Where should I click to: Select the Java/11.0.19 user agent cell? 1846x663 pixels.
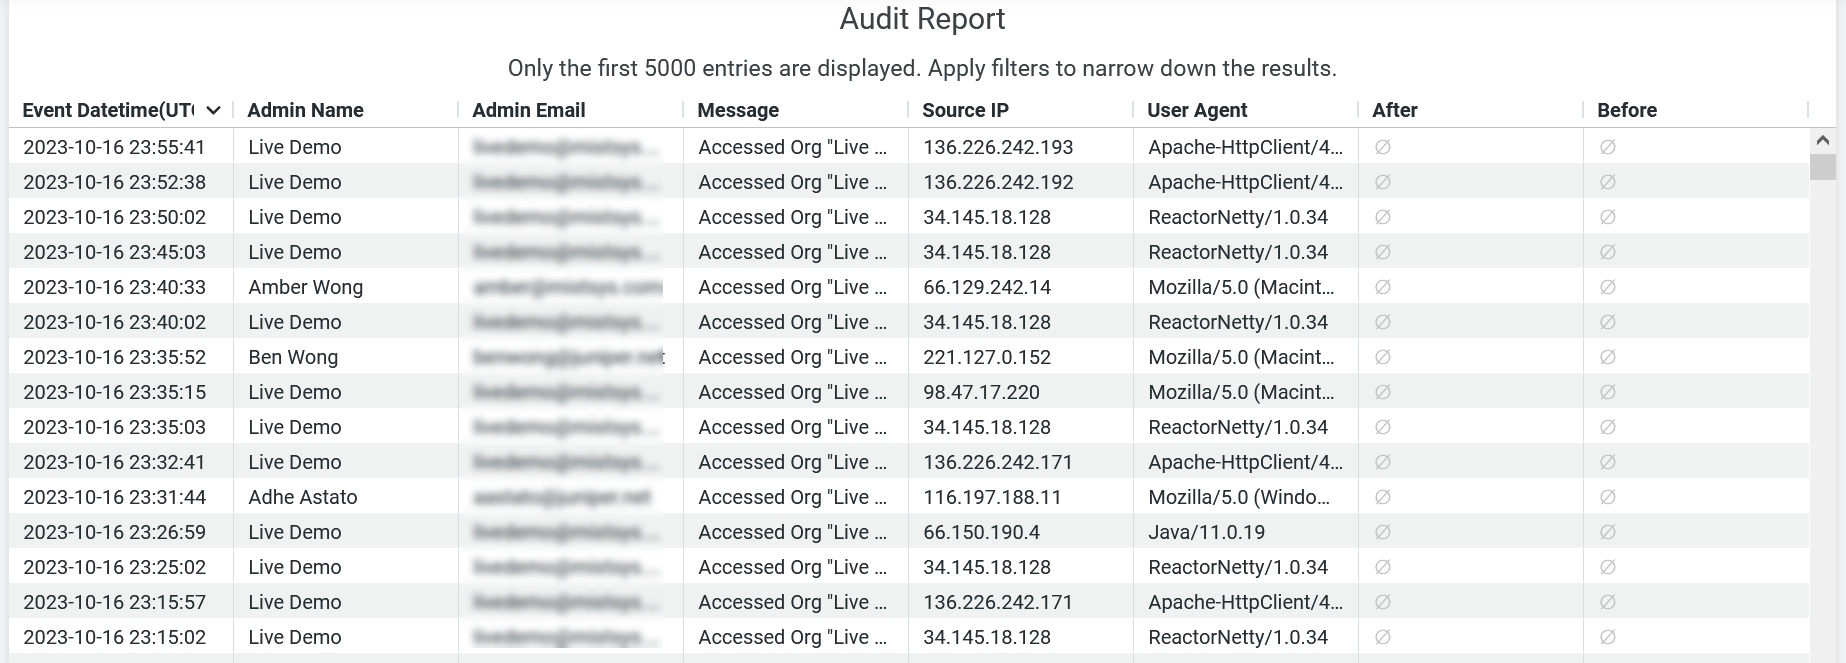(1206, 532)
